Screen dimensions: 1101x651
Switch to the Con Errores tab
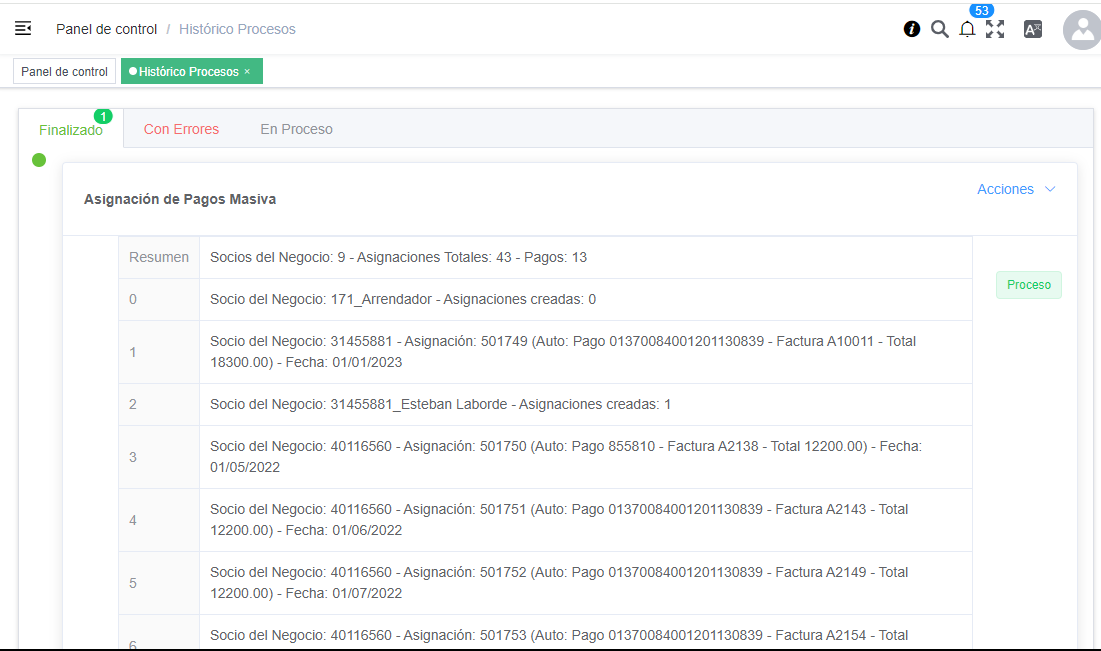click(181, 129)
